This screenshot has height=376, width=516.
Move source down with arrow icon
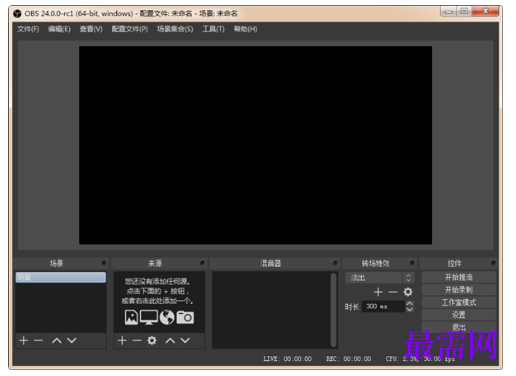click(x=185, y=340)
